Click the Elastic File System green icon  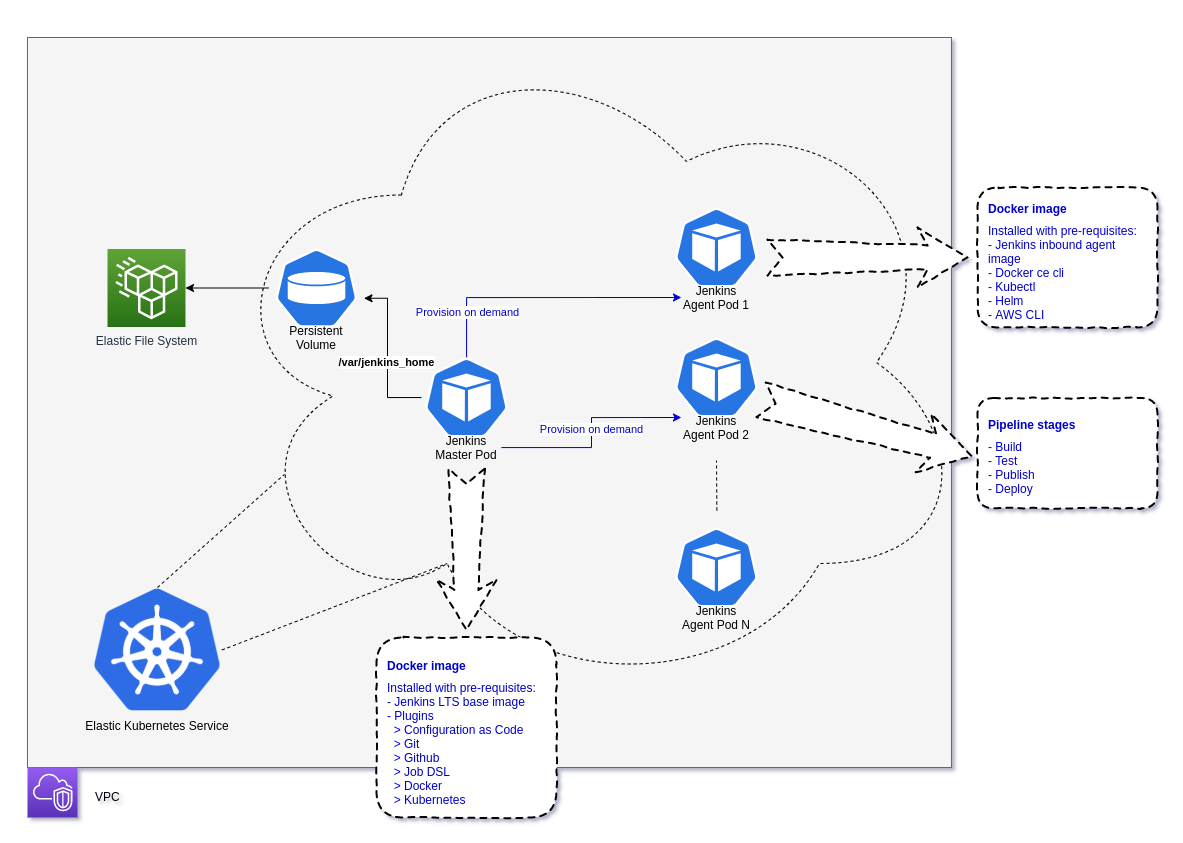pyautogui.click(x=146, y=288)
